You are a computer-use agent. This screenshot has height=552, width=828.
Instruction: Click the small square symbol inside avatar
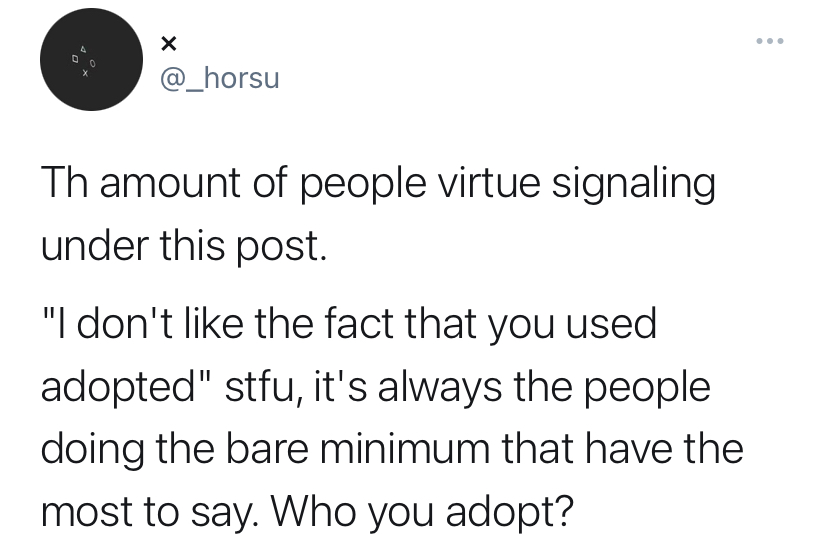[x=75, y=59]
